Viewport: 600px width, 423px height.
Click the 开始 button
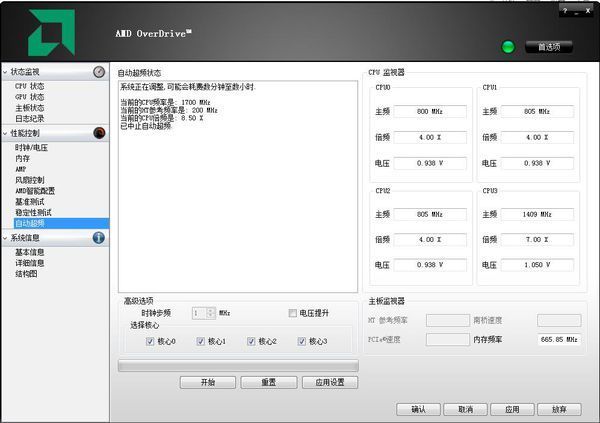pos(208,382)
